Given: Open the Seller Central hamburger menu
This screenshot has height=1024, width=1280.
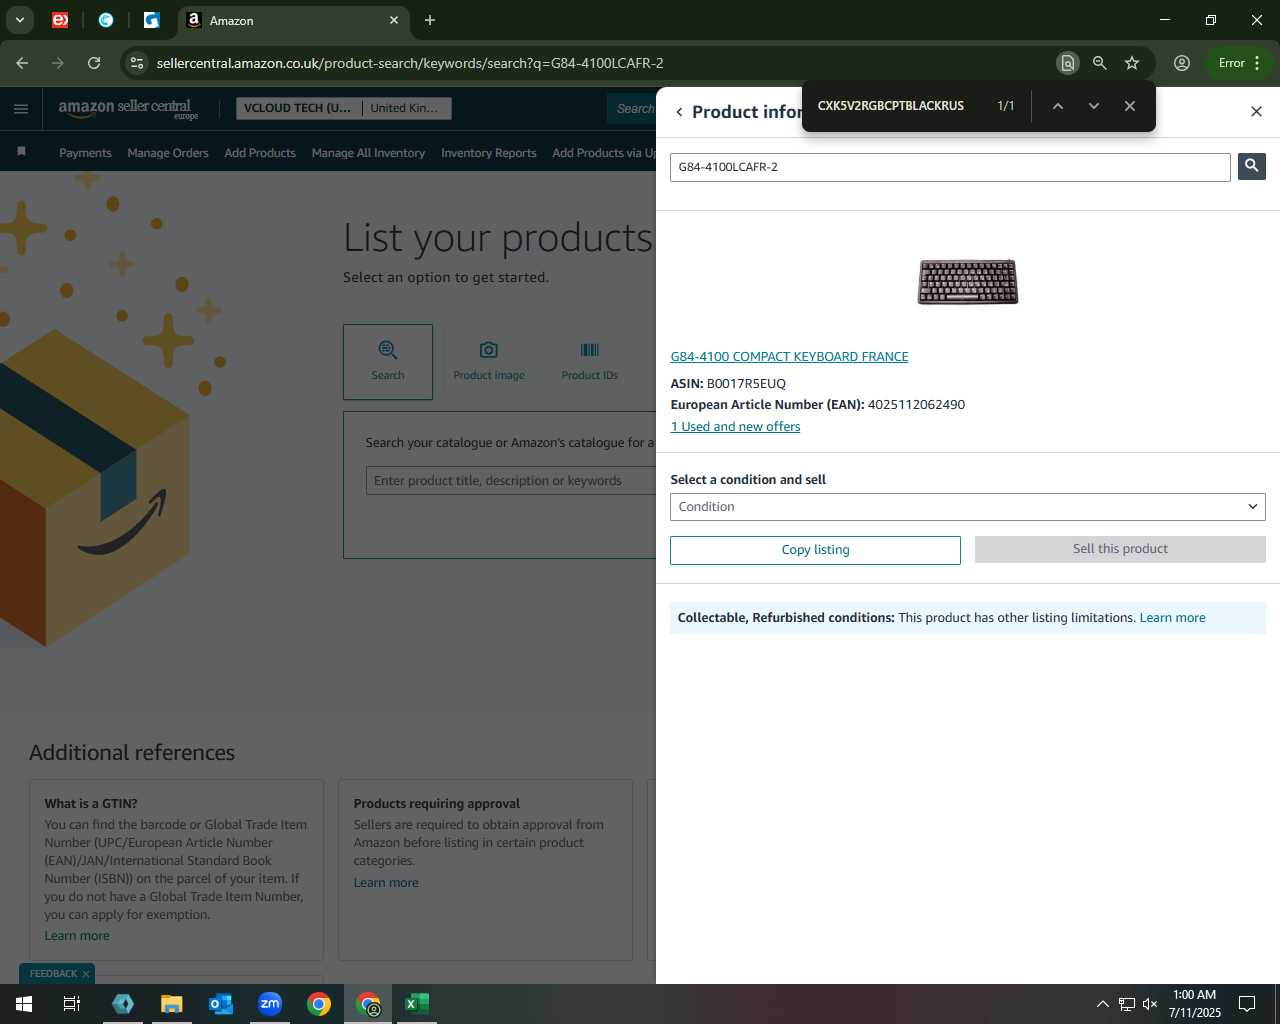Looking at the screenshot, I should point(21,109).
